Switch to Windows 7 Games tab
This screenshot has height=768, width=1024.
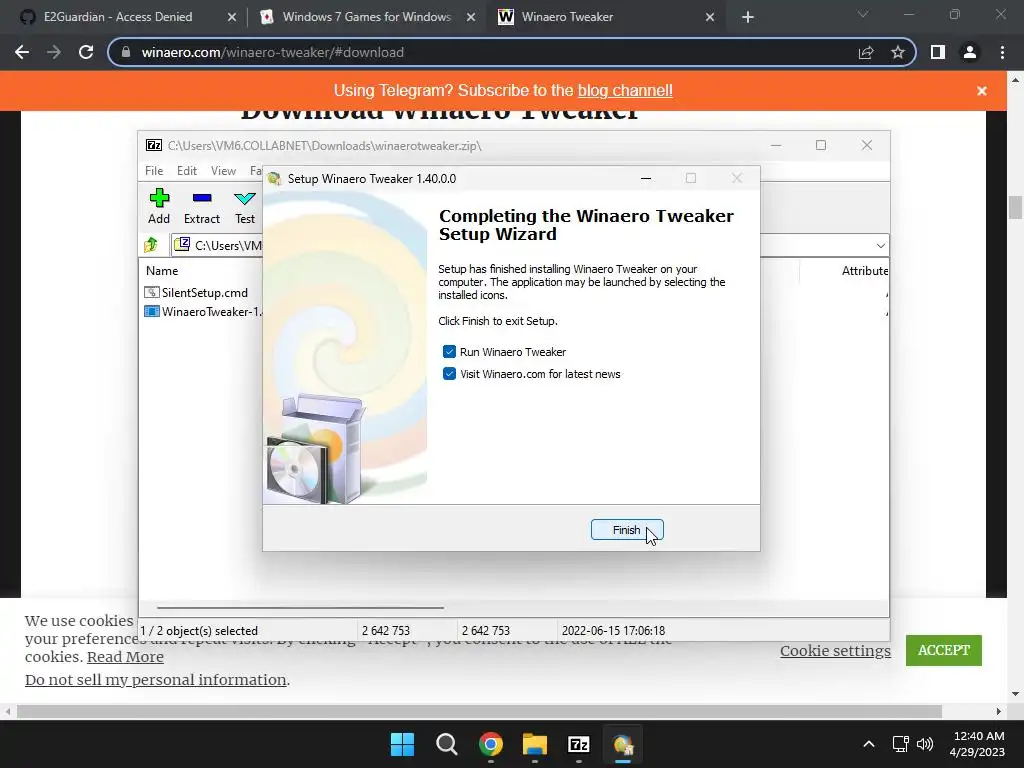[x=366, y=17]
